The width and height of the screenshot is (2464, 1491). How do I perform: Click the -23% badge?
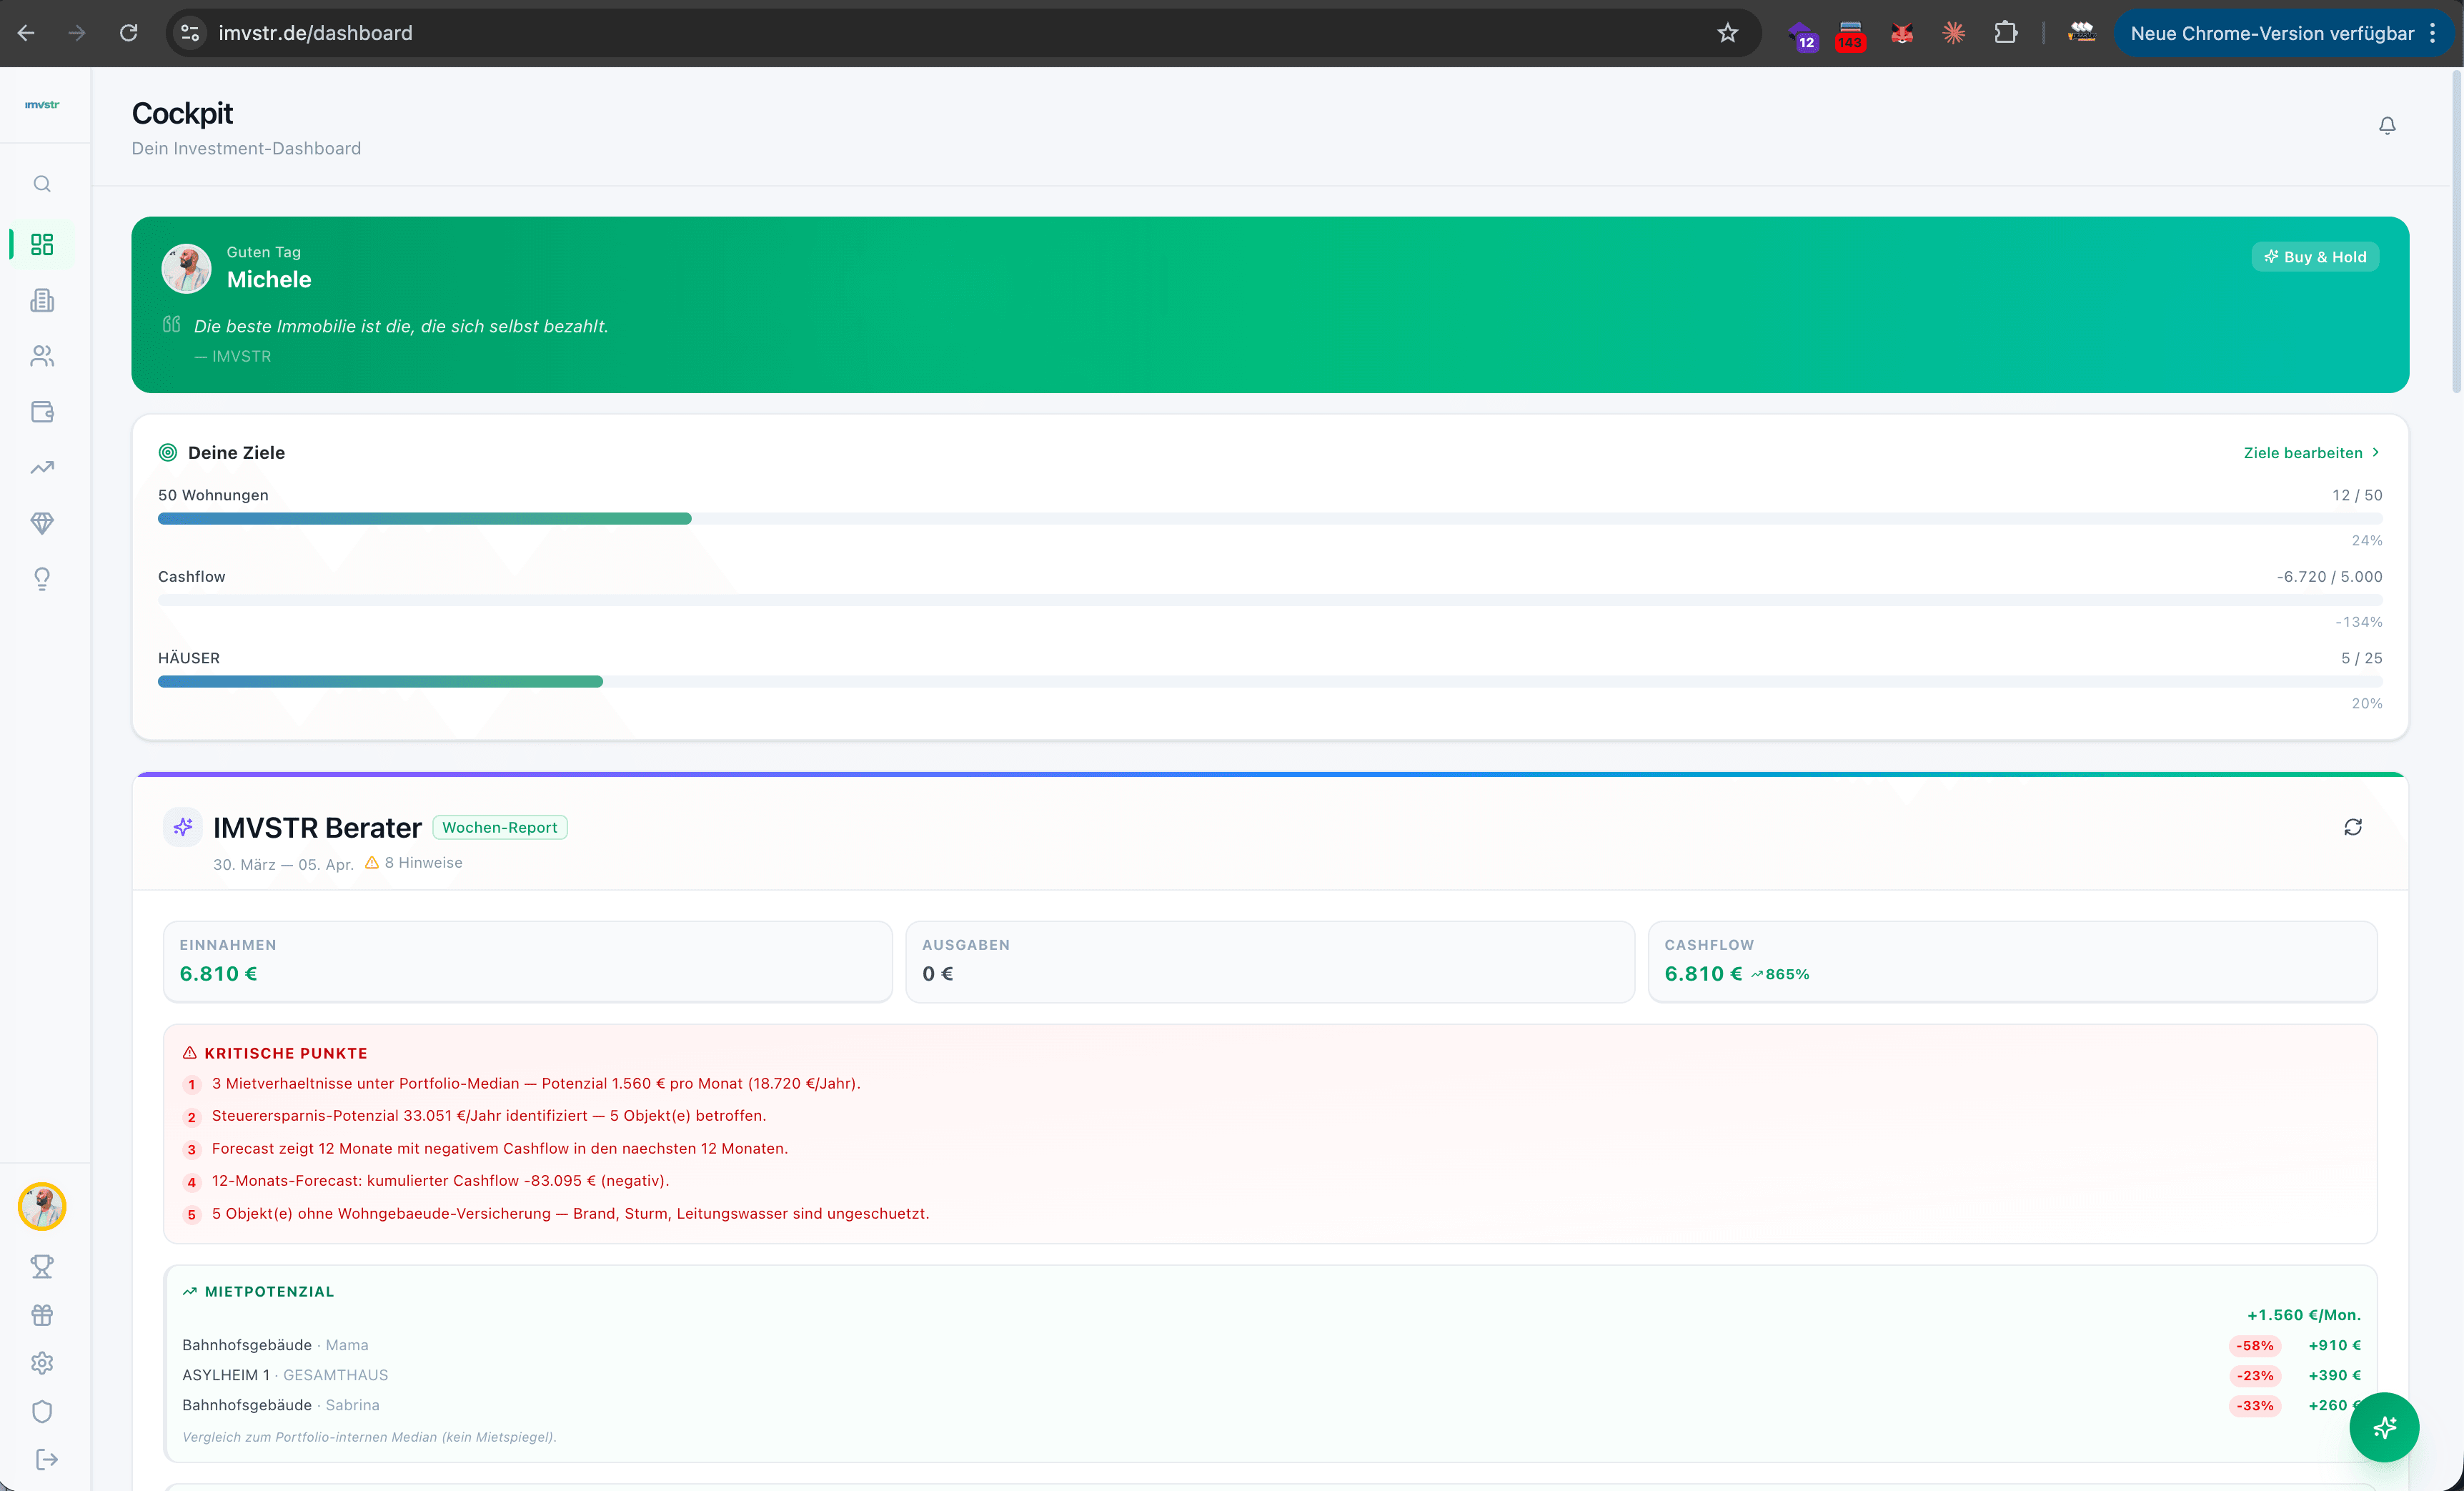coord(2255,1376)
